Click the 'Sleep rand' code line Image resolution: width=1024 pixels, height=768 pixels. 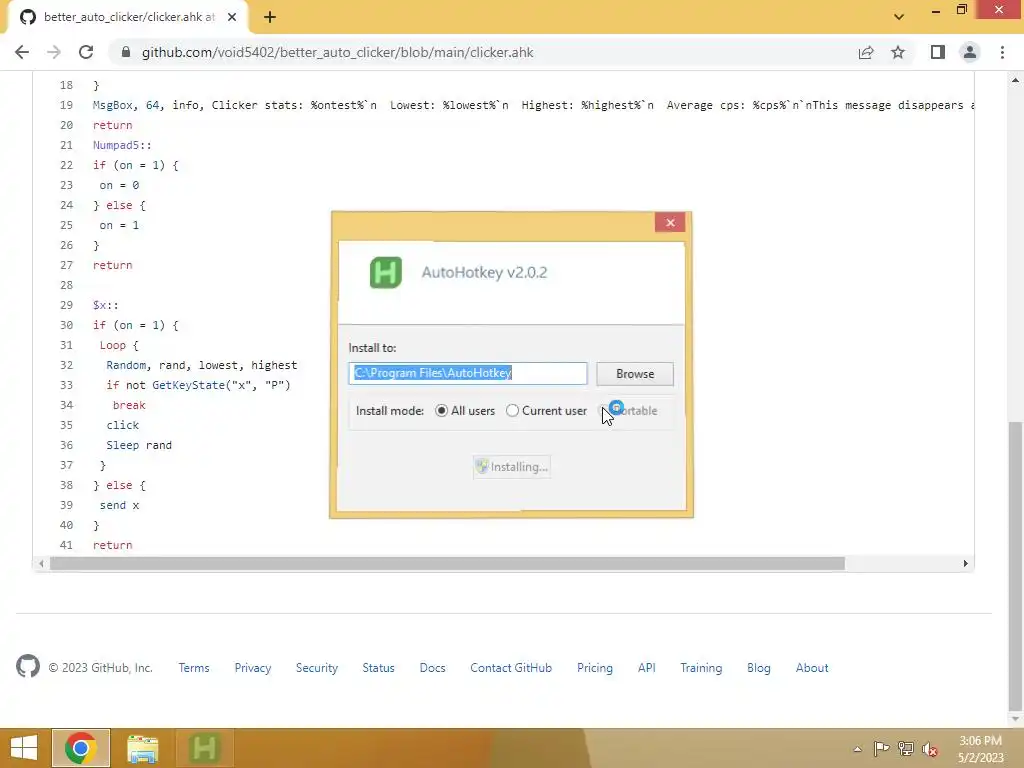139,445
